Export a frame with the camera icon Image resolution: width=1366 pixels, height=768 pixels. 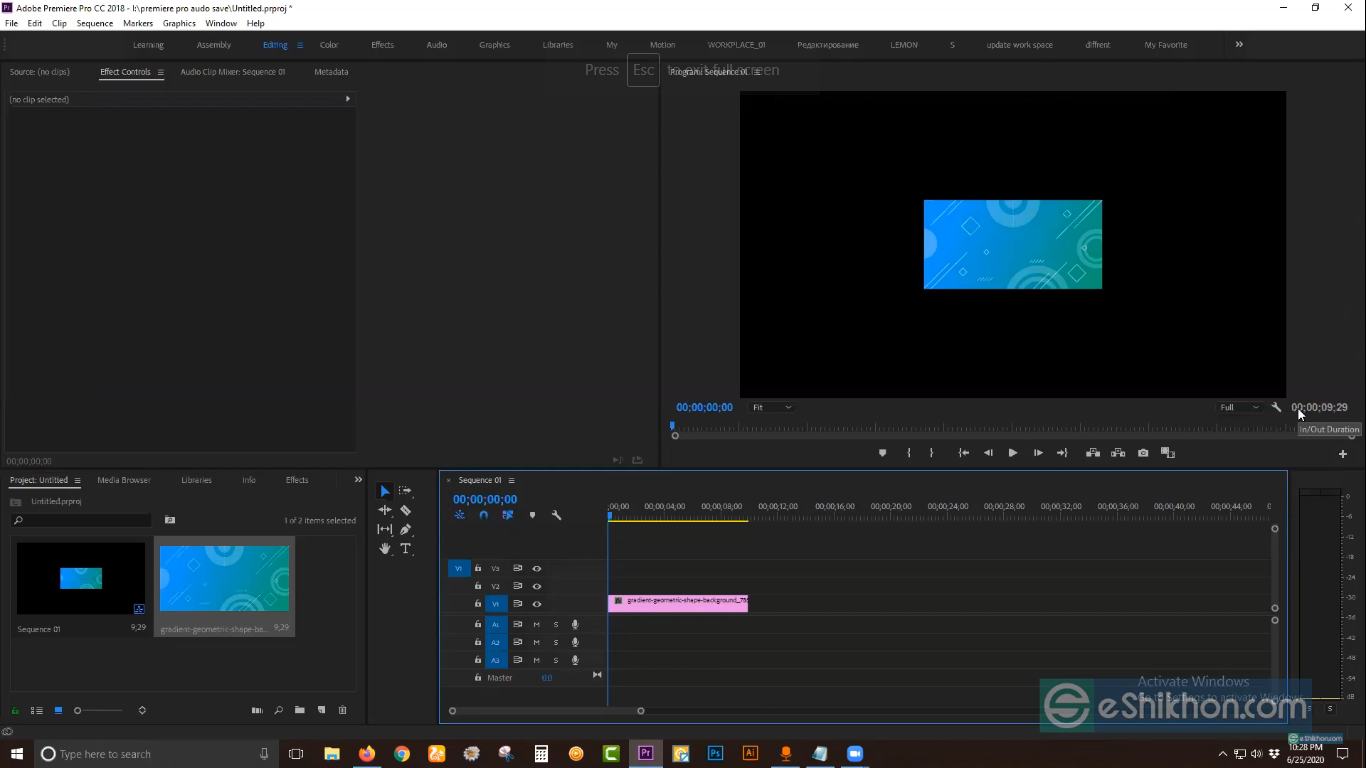[x=1143, y=452]
